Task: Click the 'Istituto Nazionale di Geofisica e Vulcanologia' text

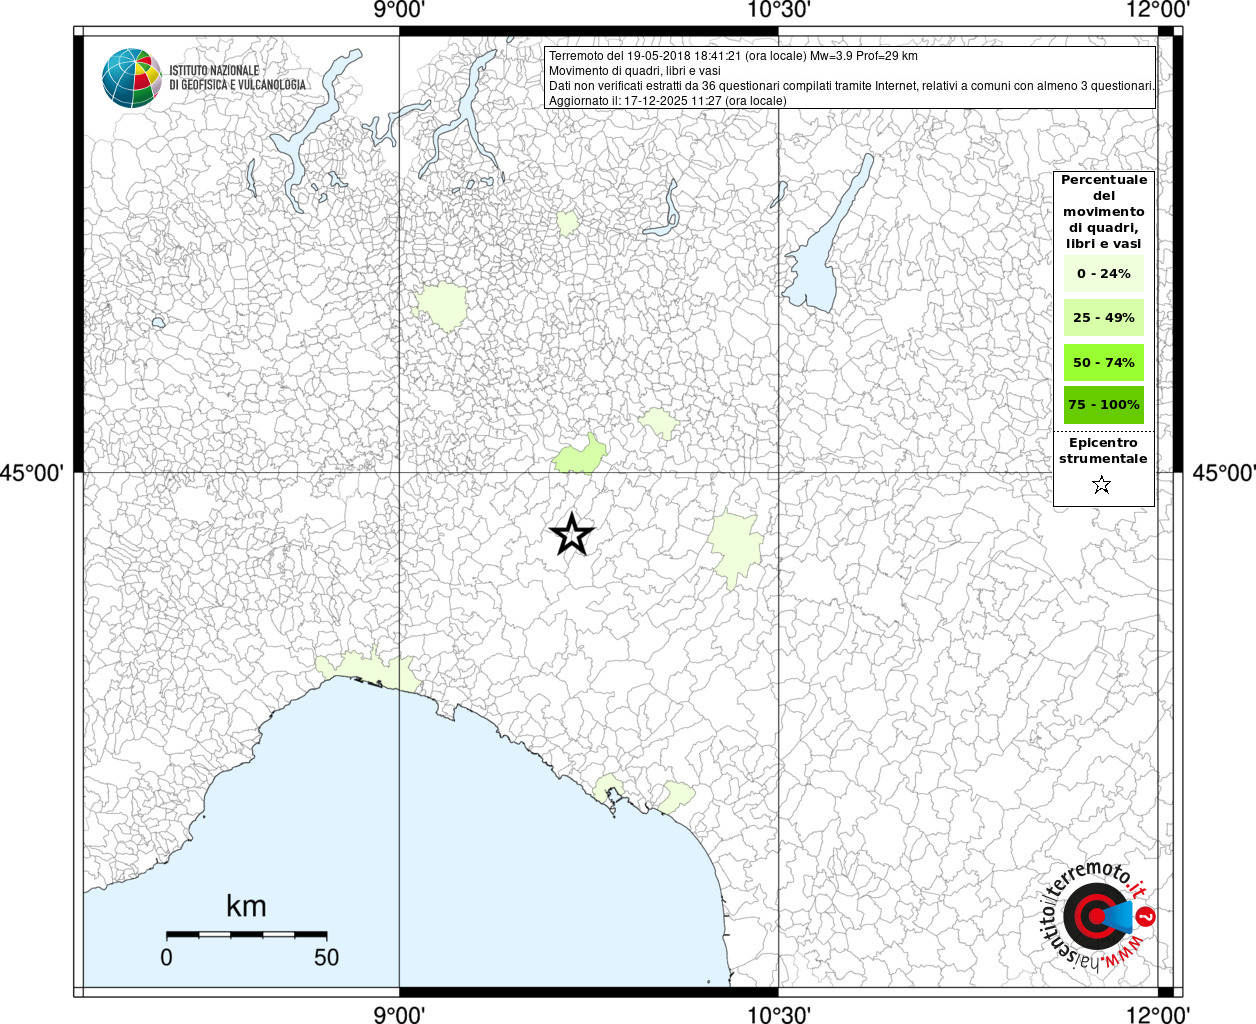Action: (237, 78)
